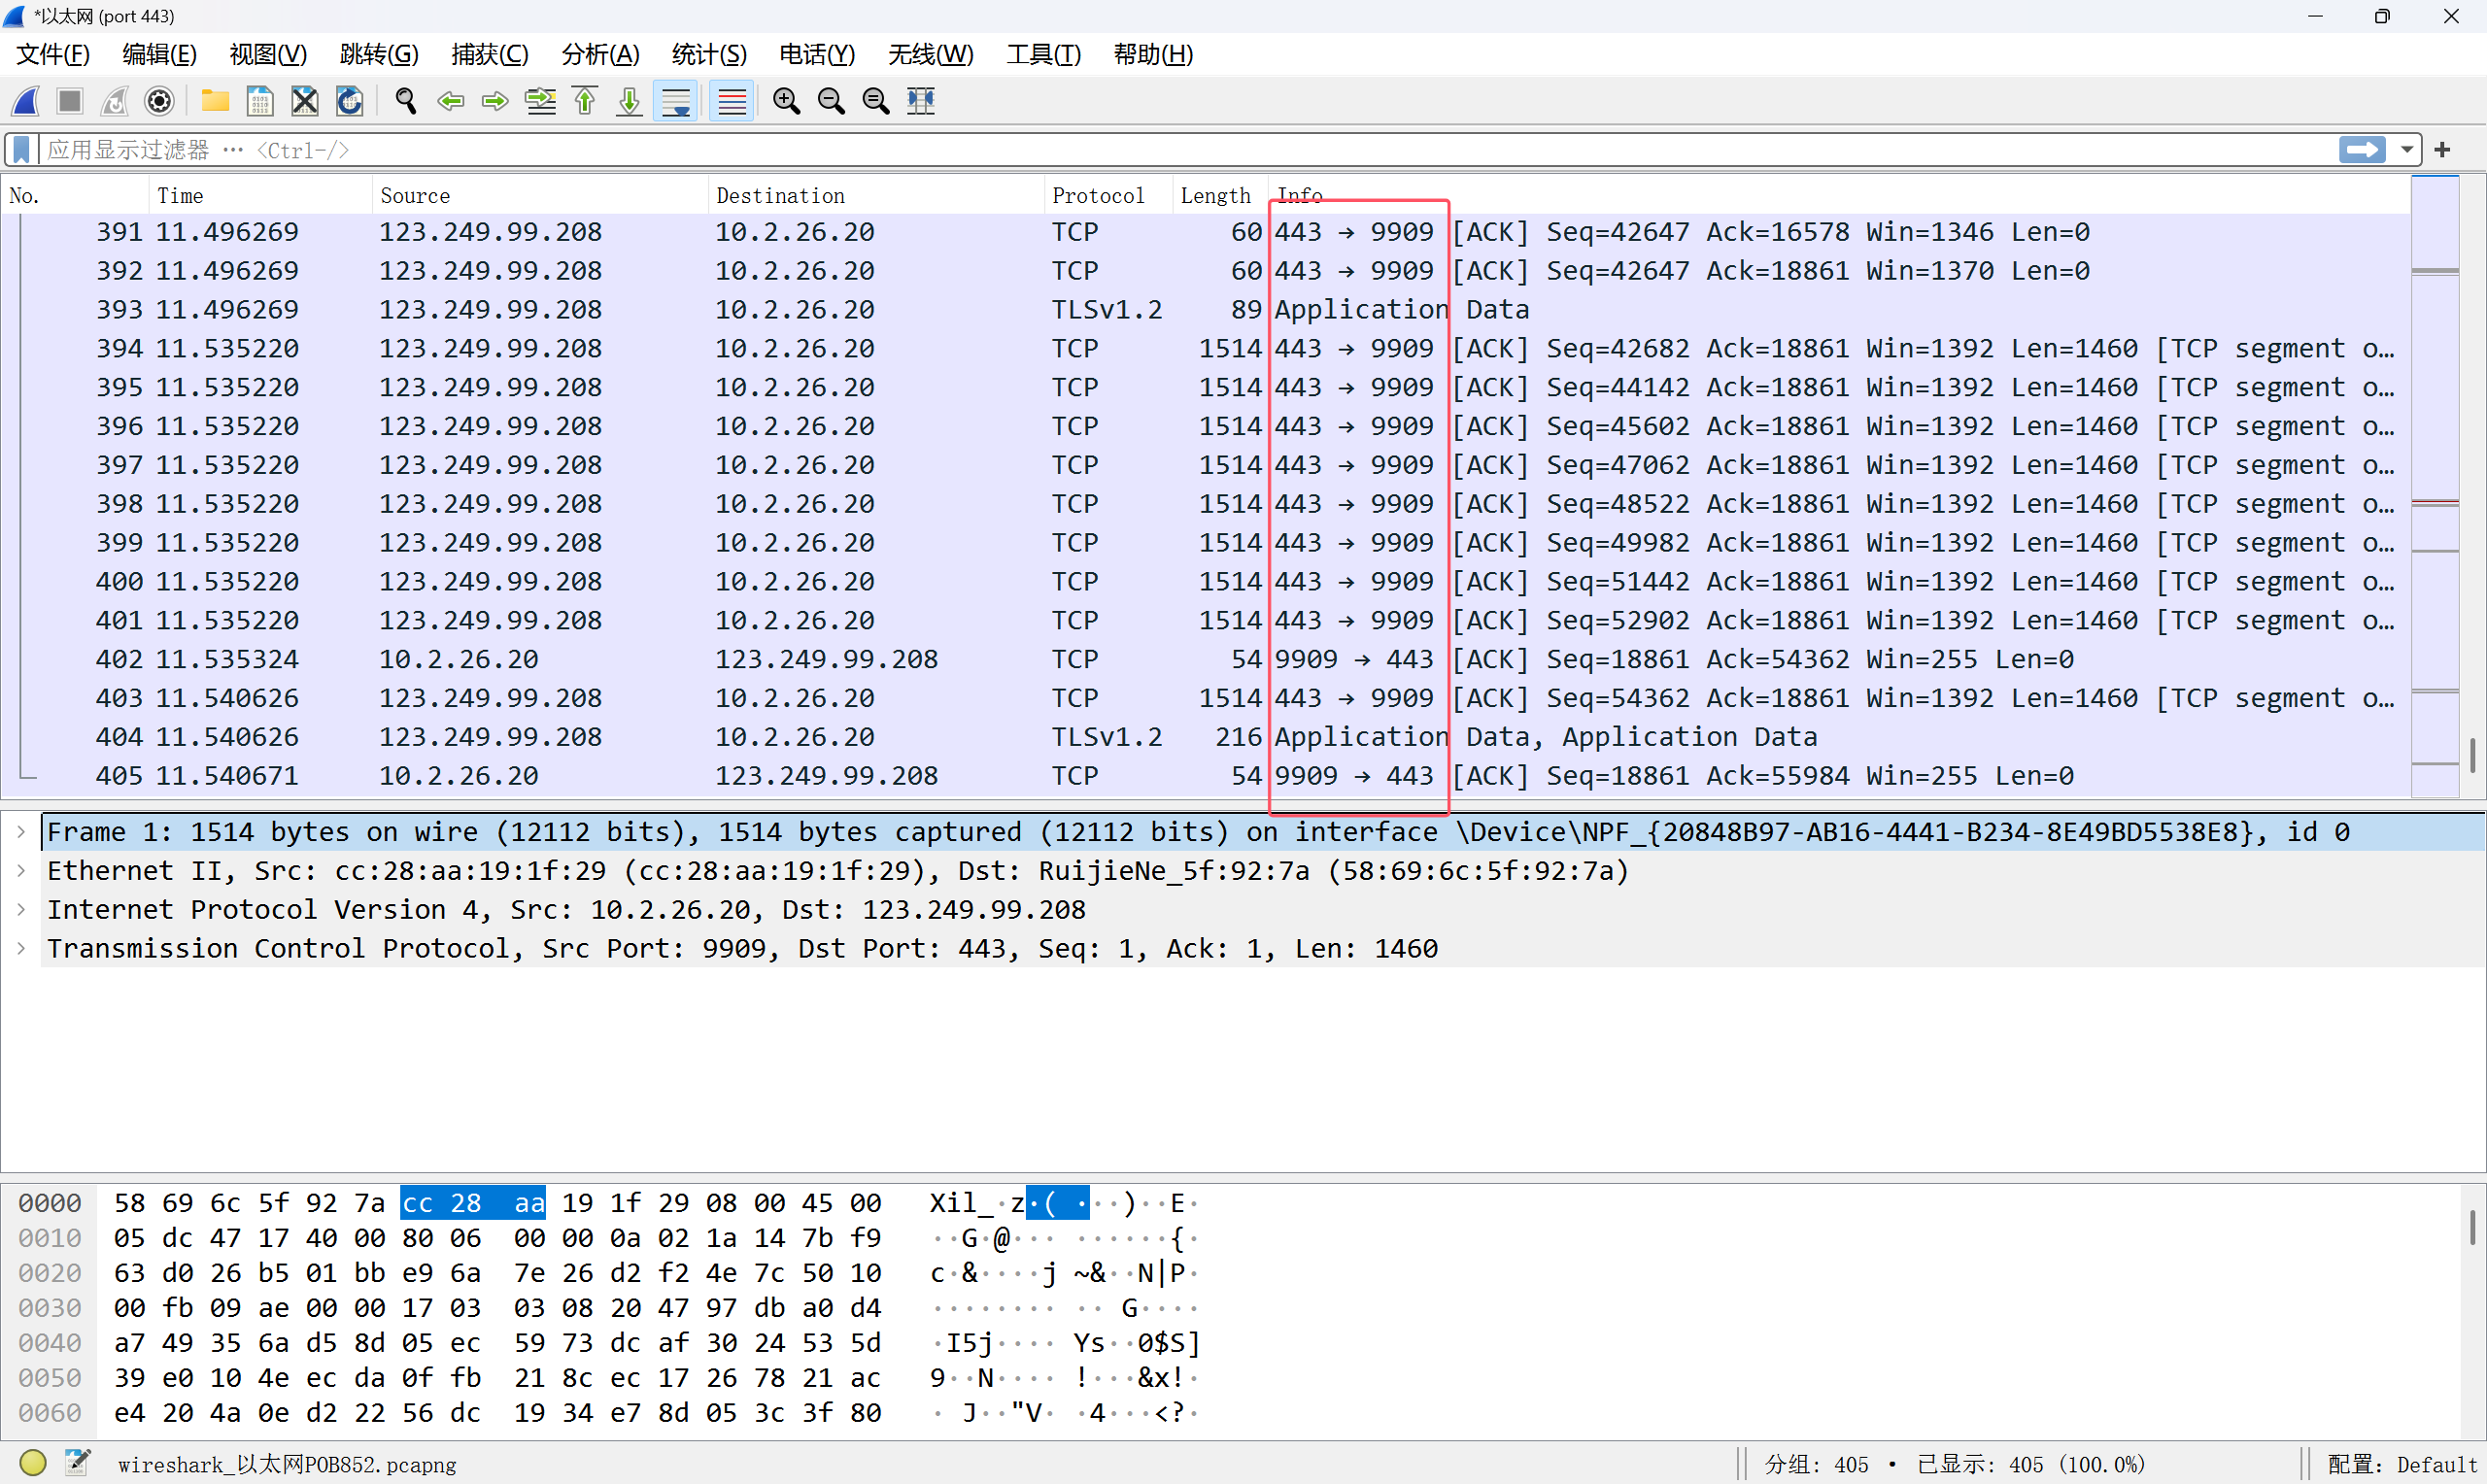The width and height of the screenshot is (2487, 1484).
Task: Go to the first packet arrow icon
Action: point(585,101)
